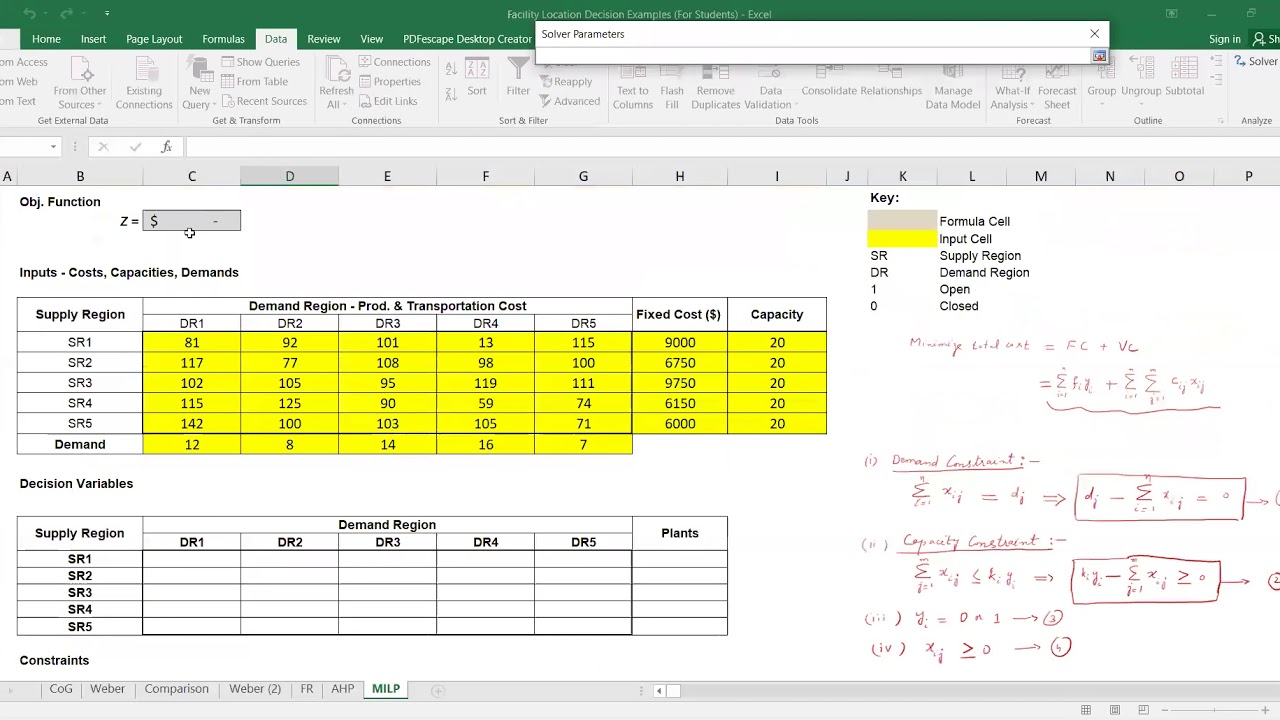Open the Sort dialog
This screenshot has height=720, width=1280.
pyautogui.click(x=477, y=78)
